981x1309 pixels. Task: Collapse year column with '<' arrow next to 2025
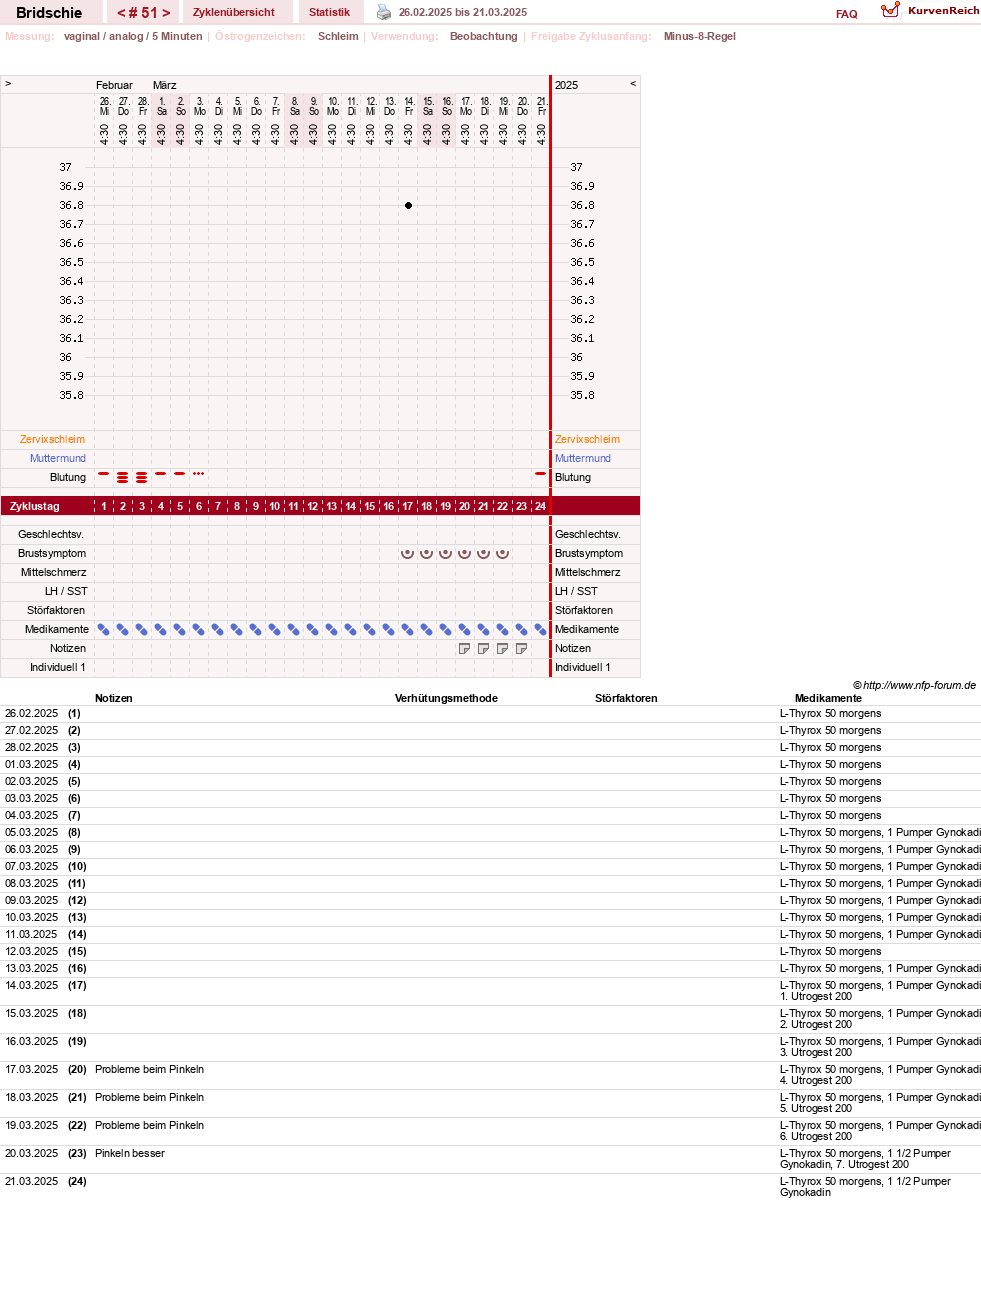(633, 84)
